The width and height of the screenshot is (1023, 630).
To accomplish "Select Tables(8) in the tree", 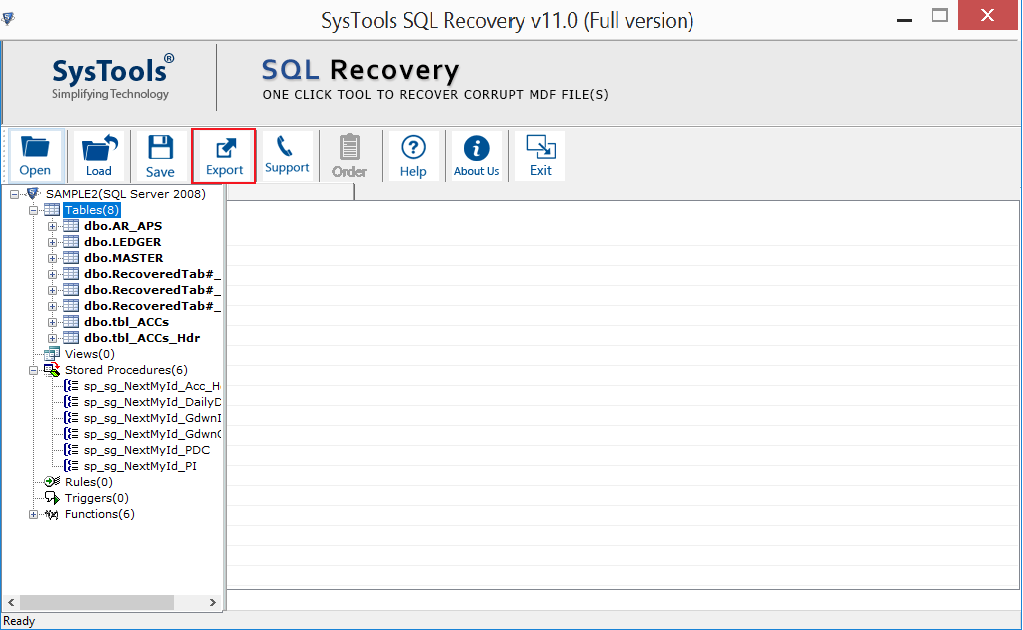I will click(91, 210).
